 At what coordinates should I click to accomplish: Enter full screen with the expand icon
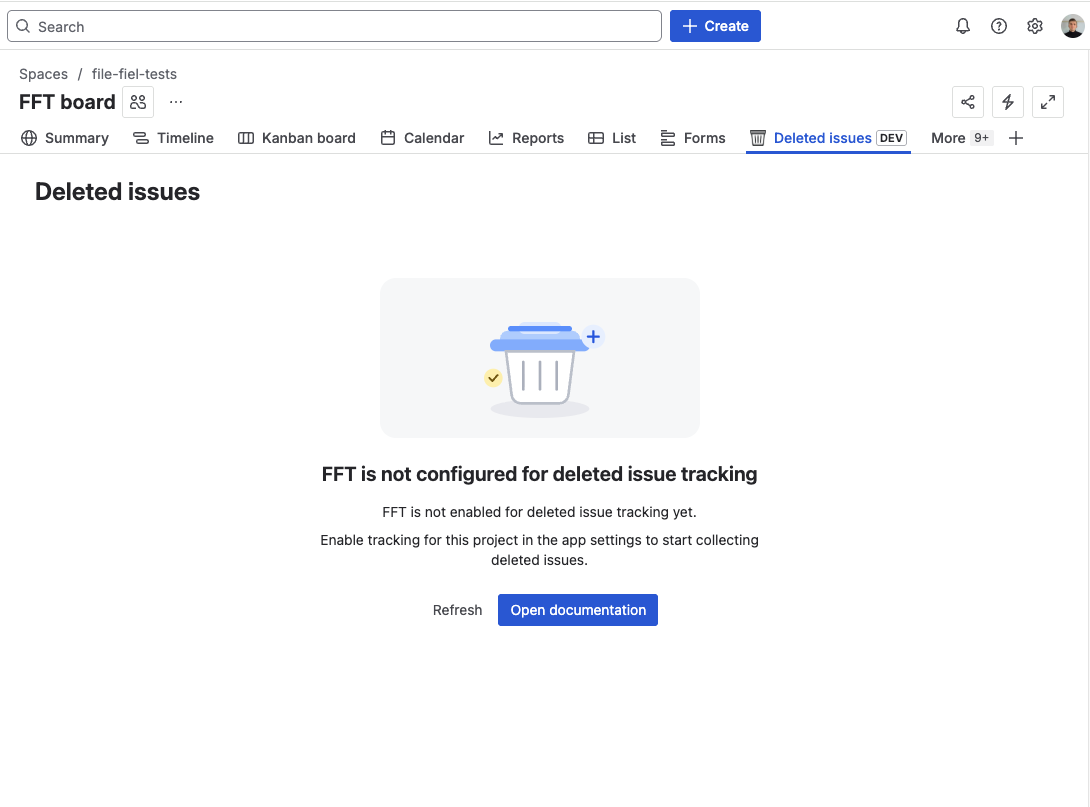(1048, 102)
